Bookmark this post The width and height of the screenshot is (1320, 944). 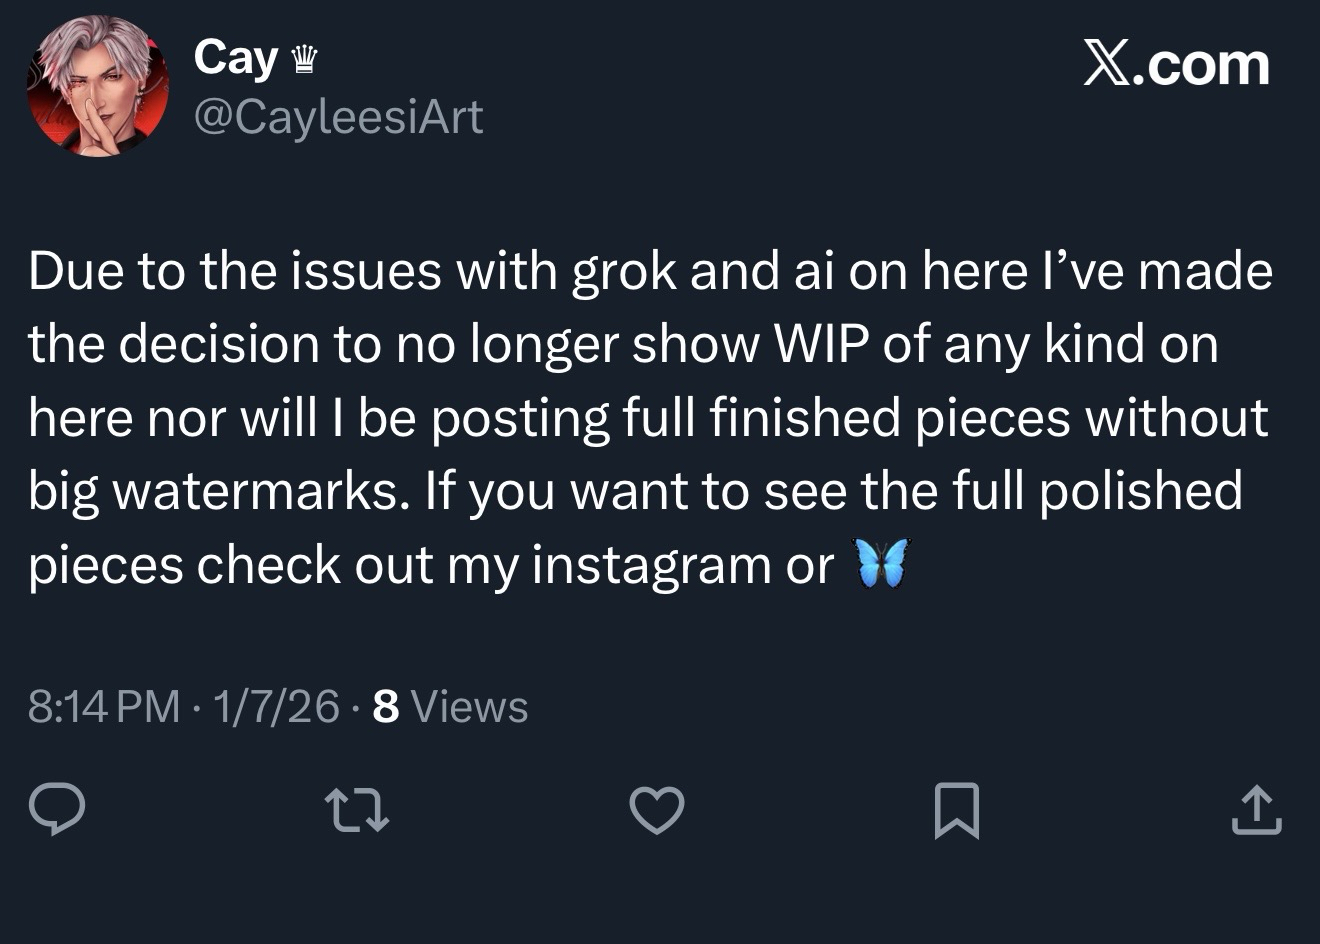(956, 809)
